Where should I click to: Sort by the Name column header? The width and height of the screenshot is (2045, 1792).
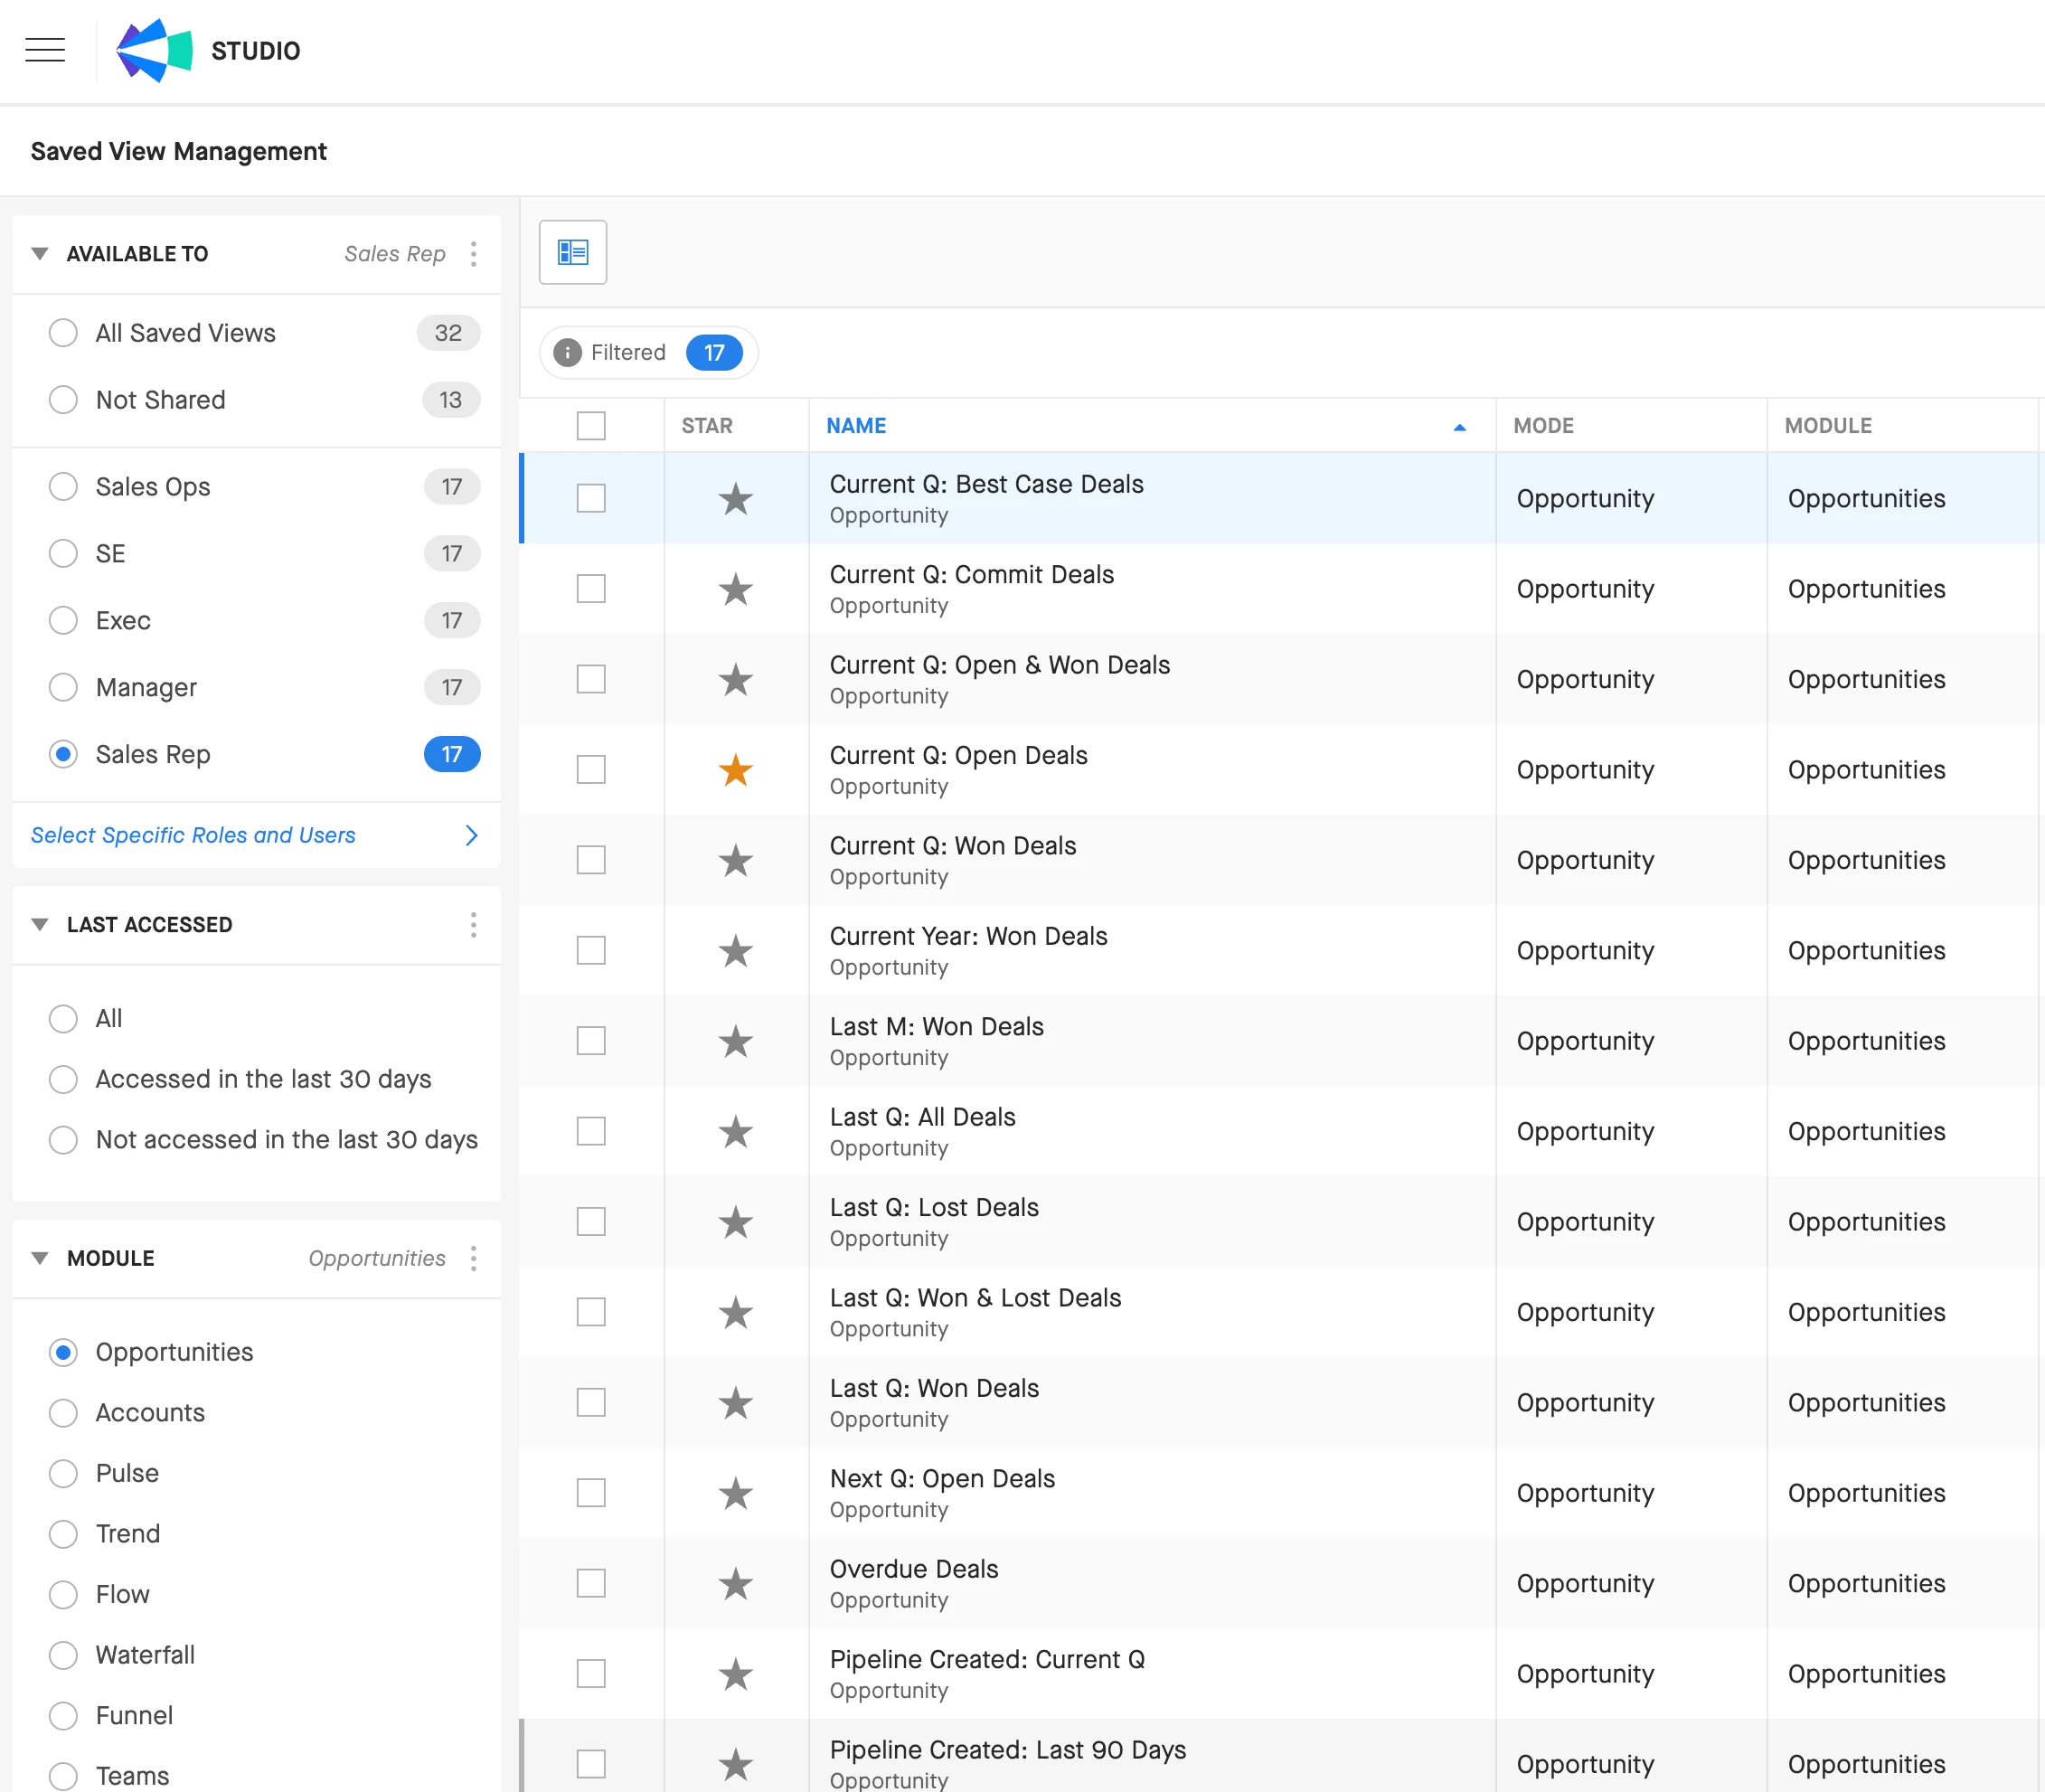tap(856, 426)
